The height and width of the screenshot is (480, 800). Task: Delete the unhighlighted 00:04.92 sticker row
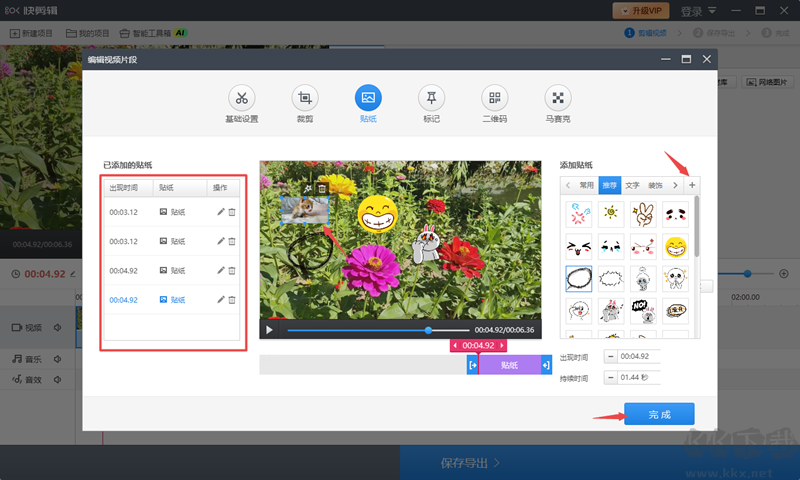(232, 270)
